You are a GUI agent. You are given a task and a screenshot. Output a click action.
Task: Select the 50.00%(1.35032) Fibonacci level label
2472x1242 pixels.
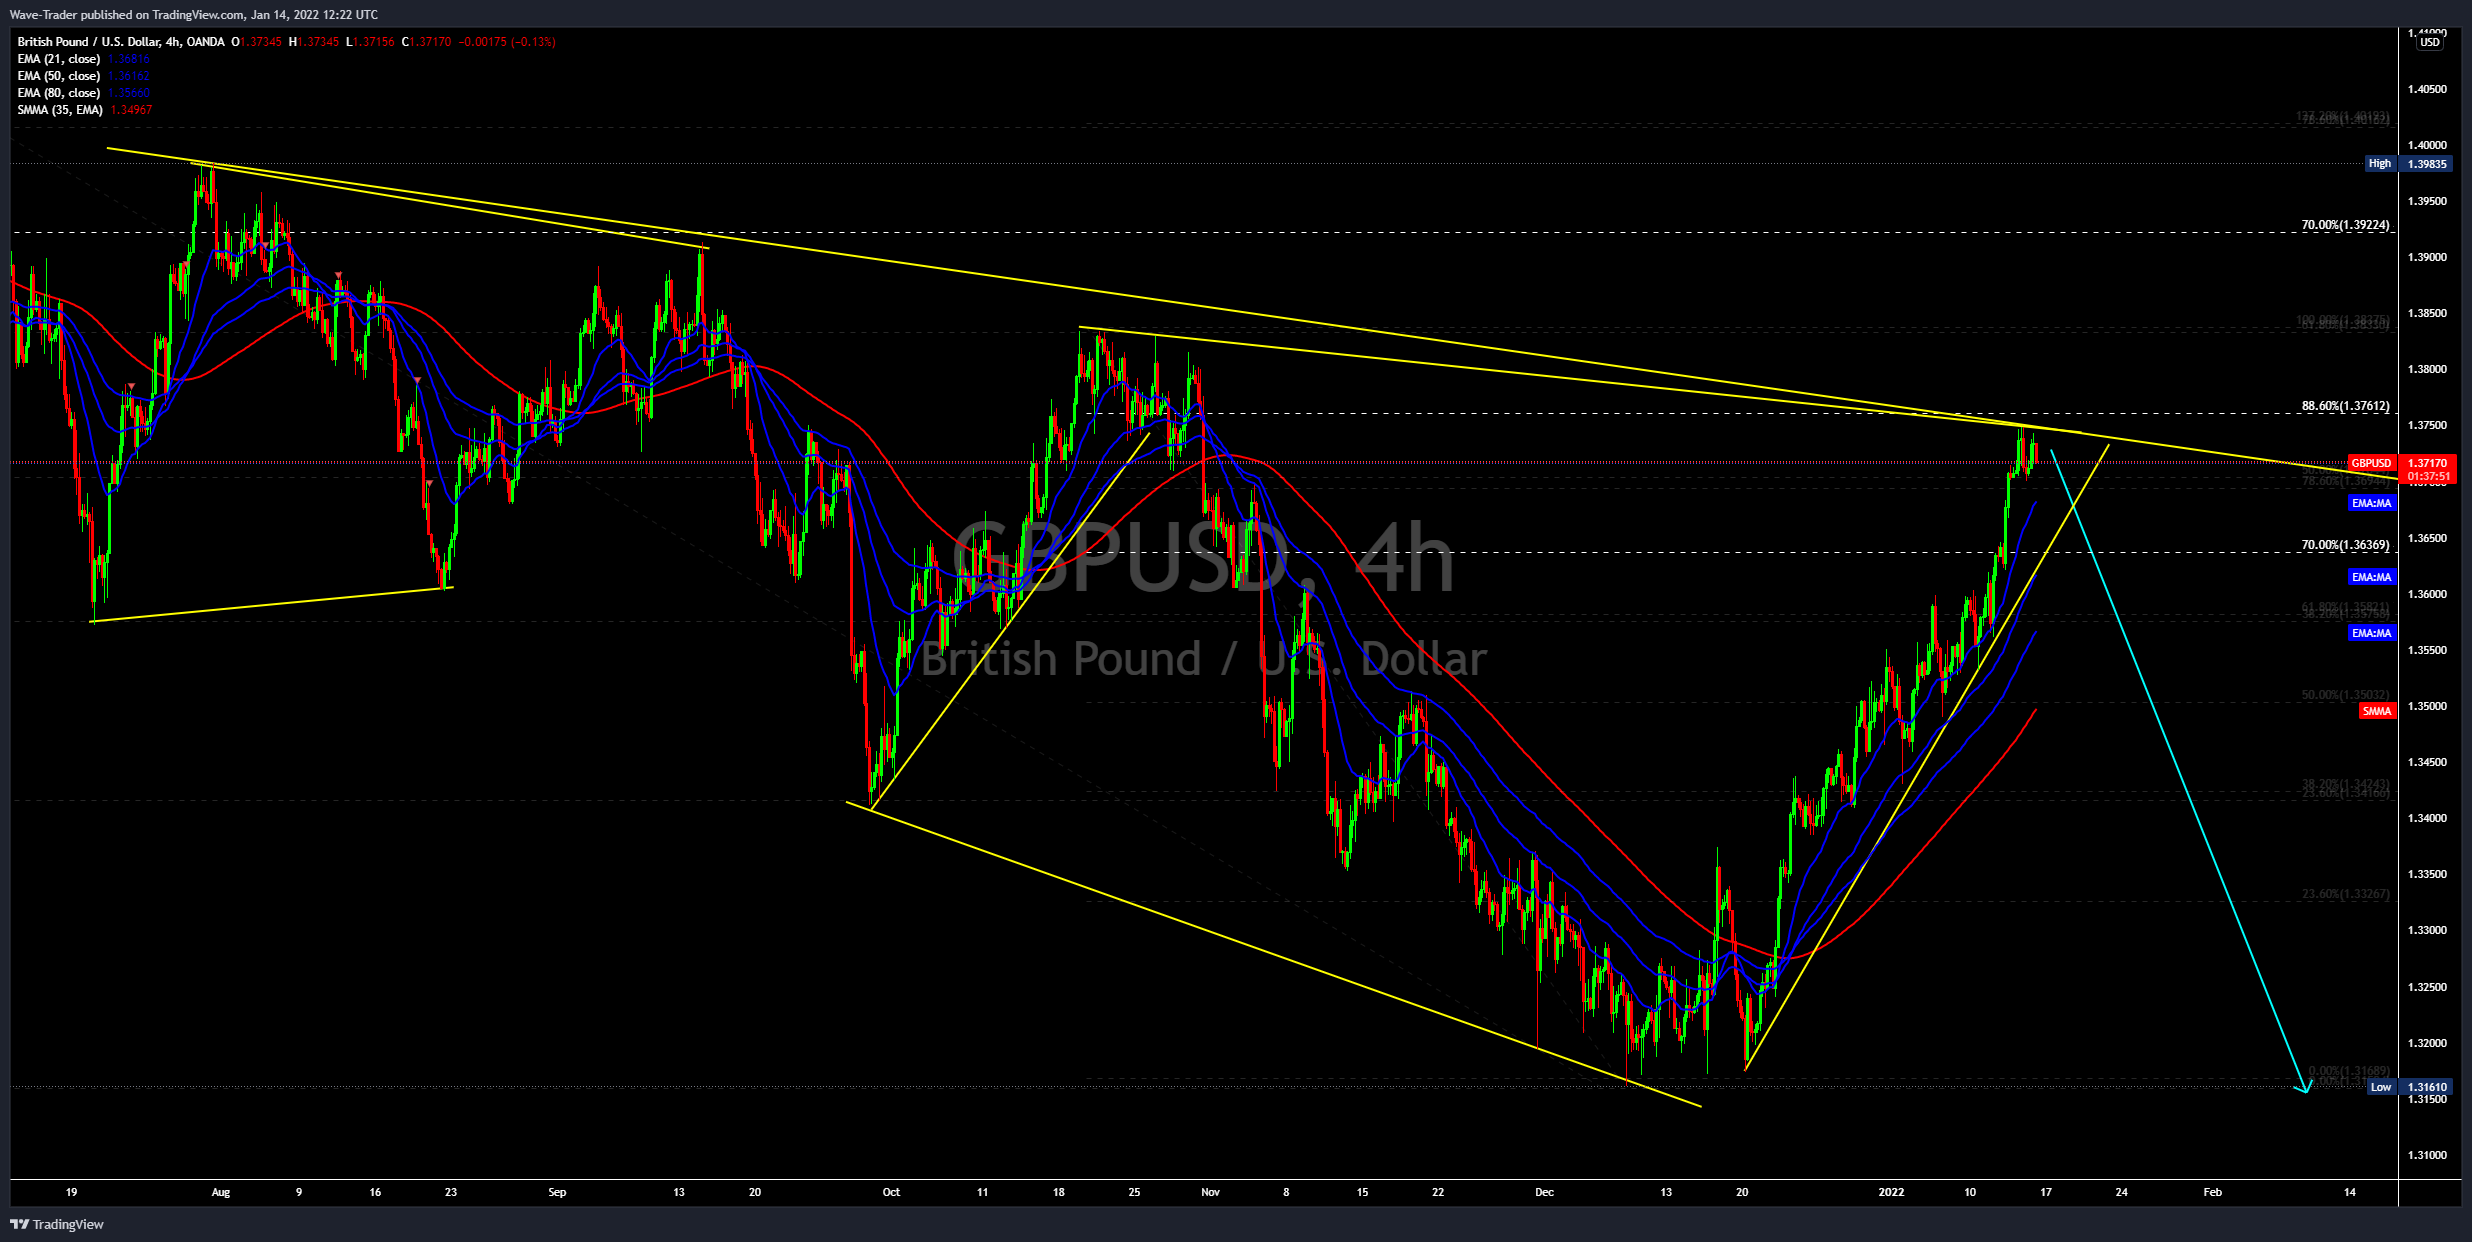coord(2345,694)
